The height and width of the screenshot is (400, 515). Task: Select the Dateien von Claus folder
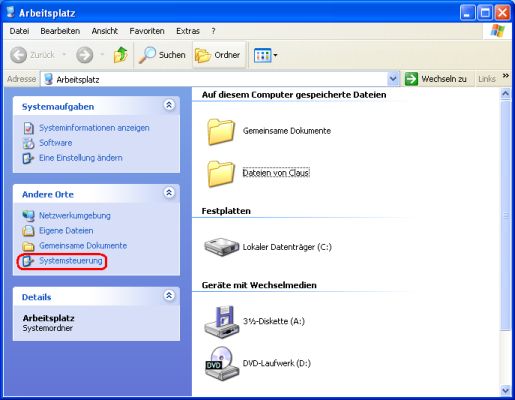[276, 173]
